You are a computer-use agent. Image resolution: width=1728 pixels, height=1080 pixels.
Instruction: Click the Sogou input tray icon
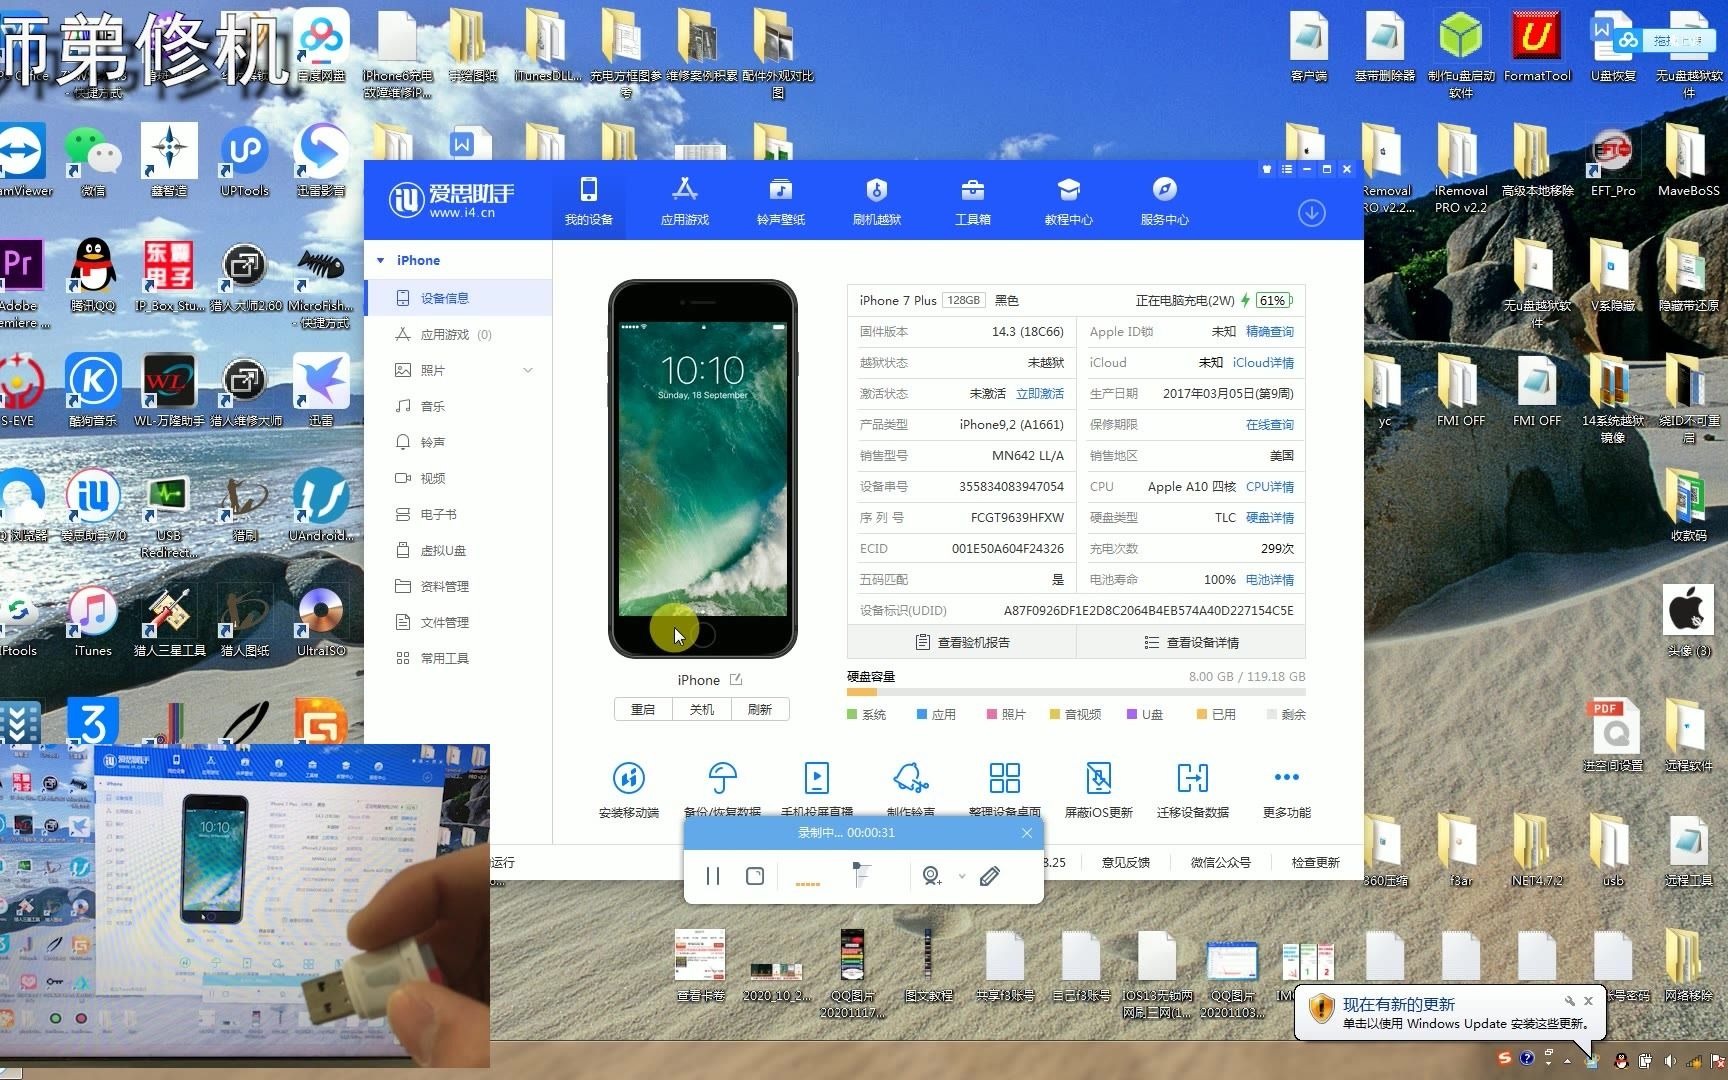pos(1504,1058)
